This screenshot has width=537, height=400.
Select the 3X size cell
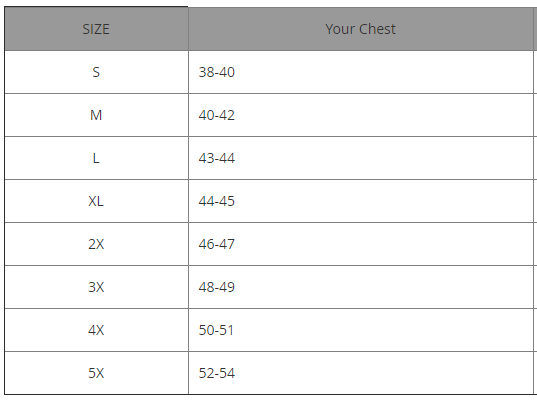[96, 287]
